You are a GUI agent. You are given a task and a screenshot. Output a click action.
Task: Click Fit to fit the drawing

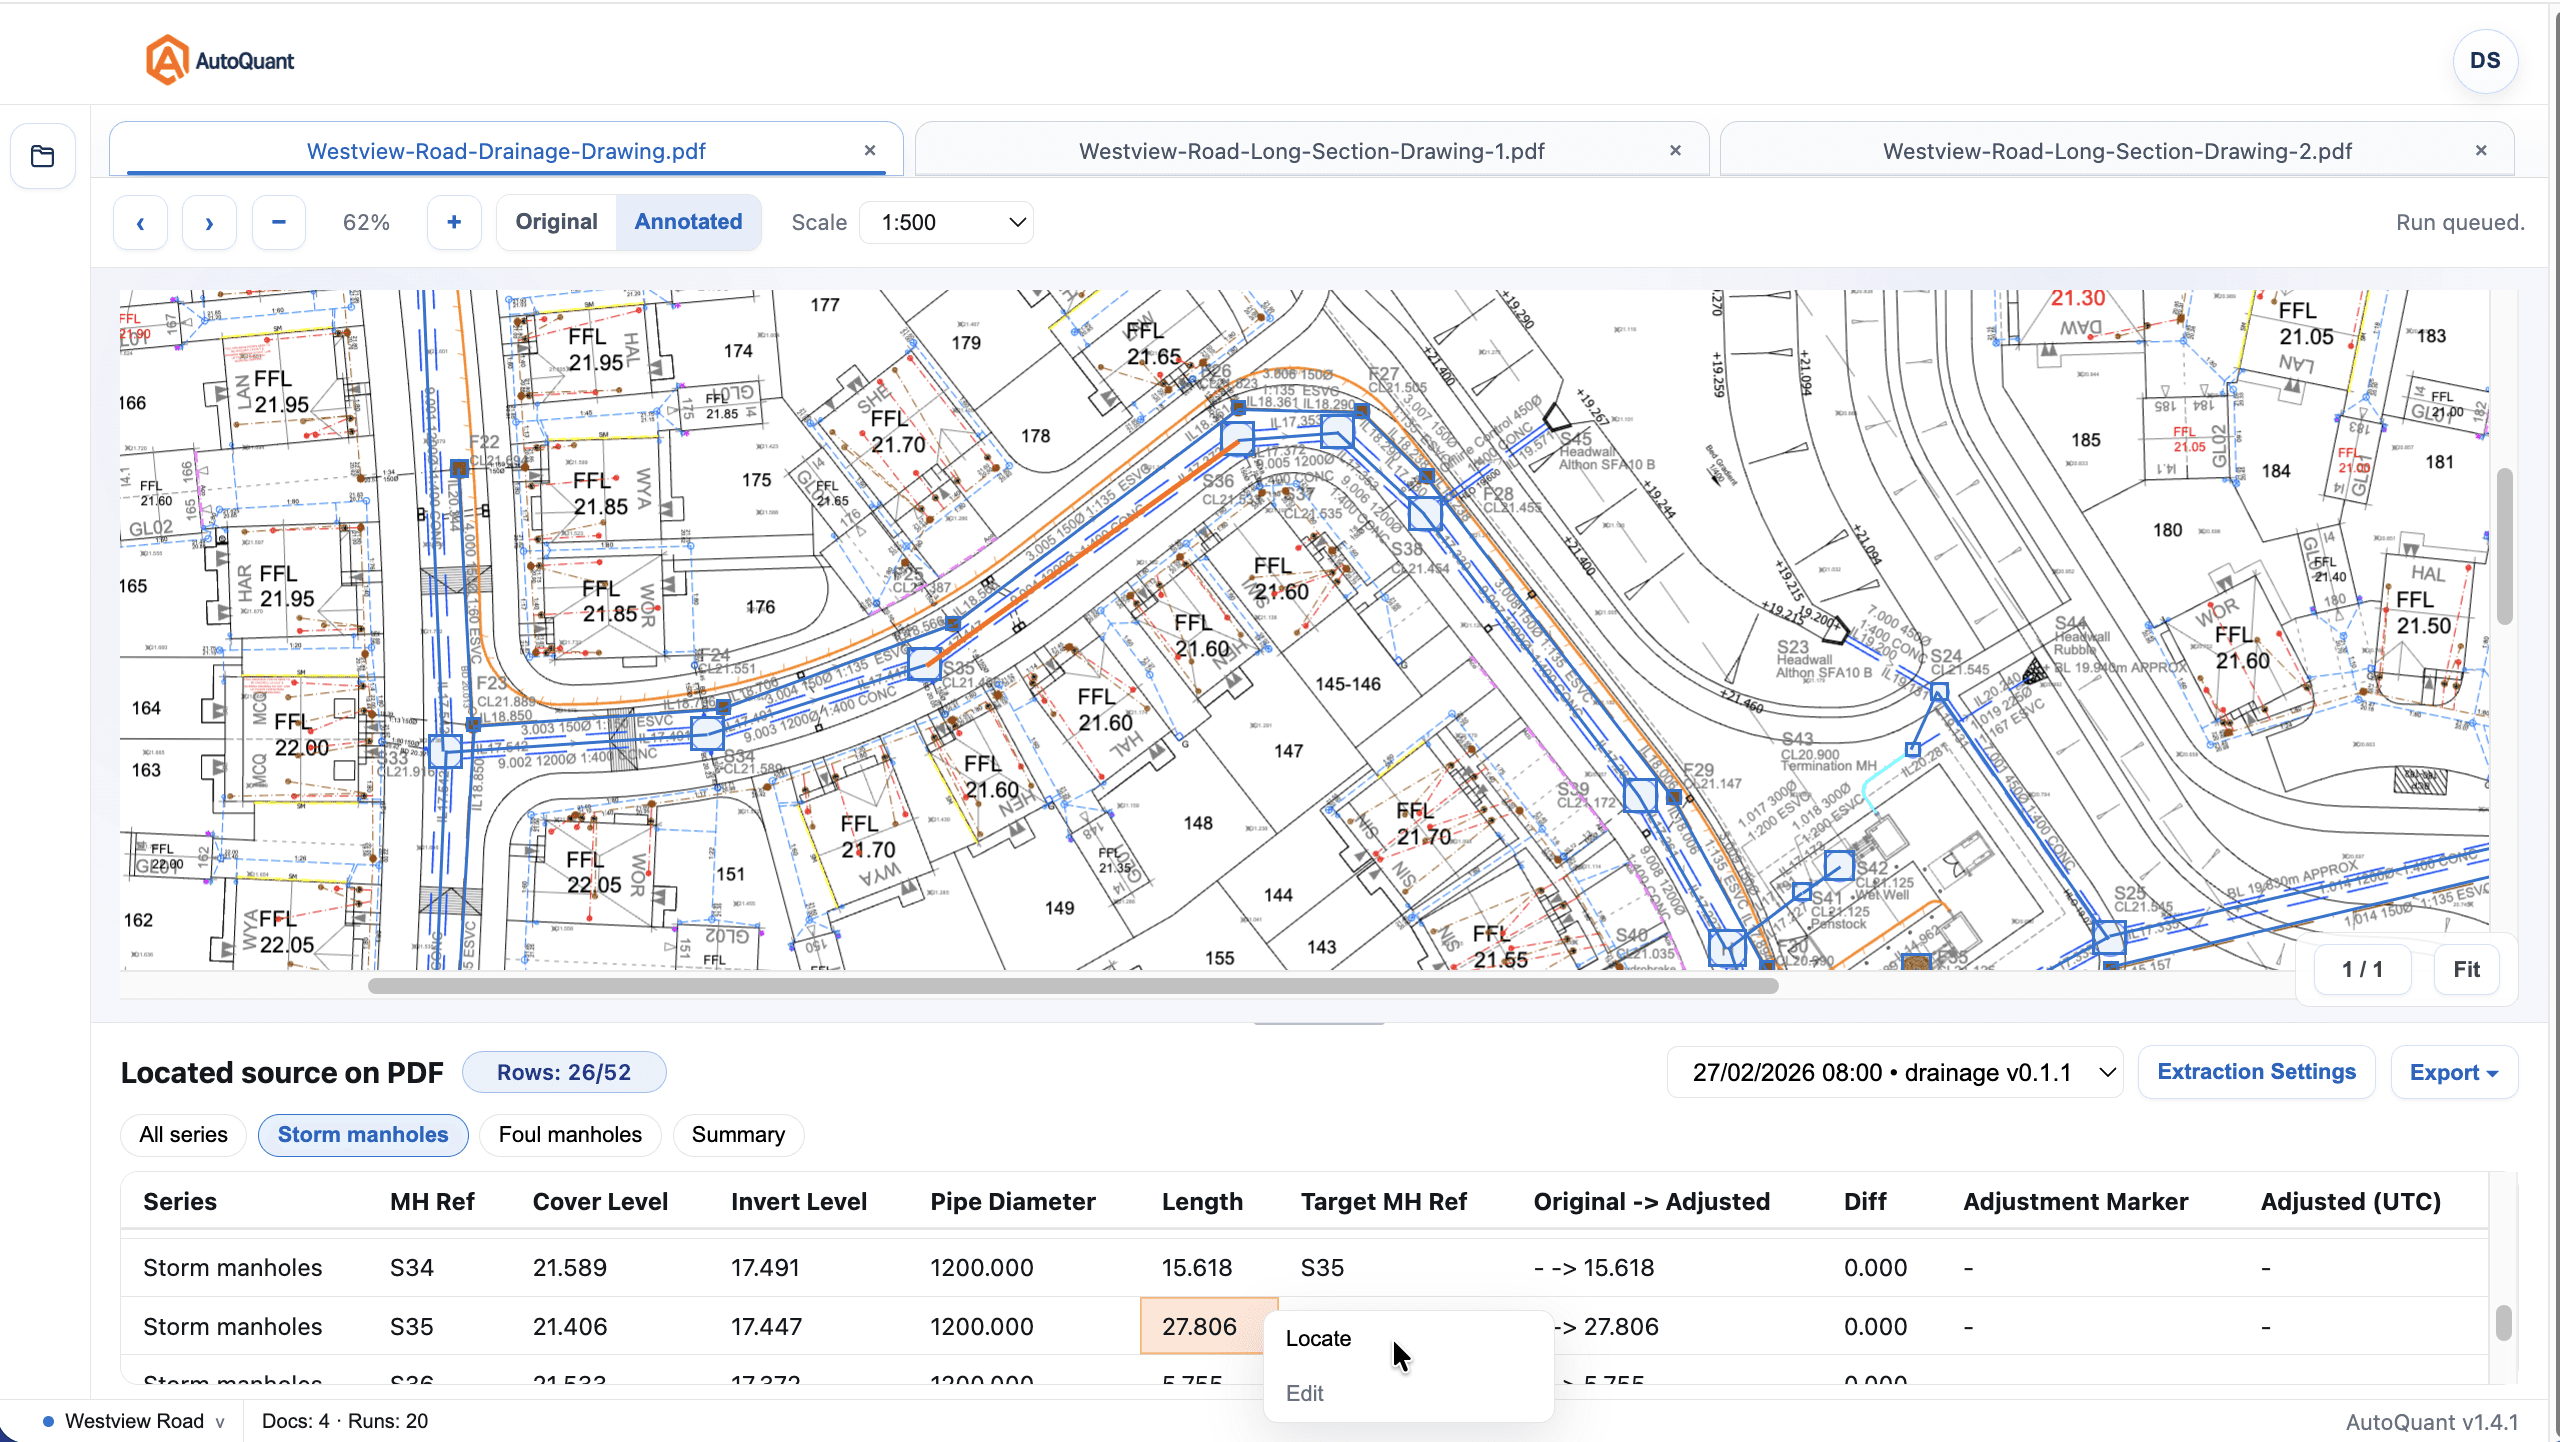(2465, 968)
